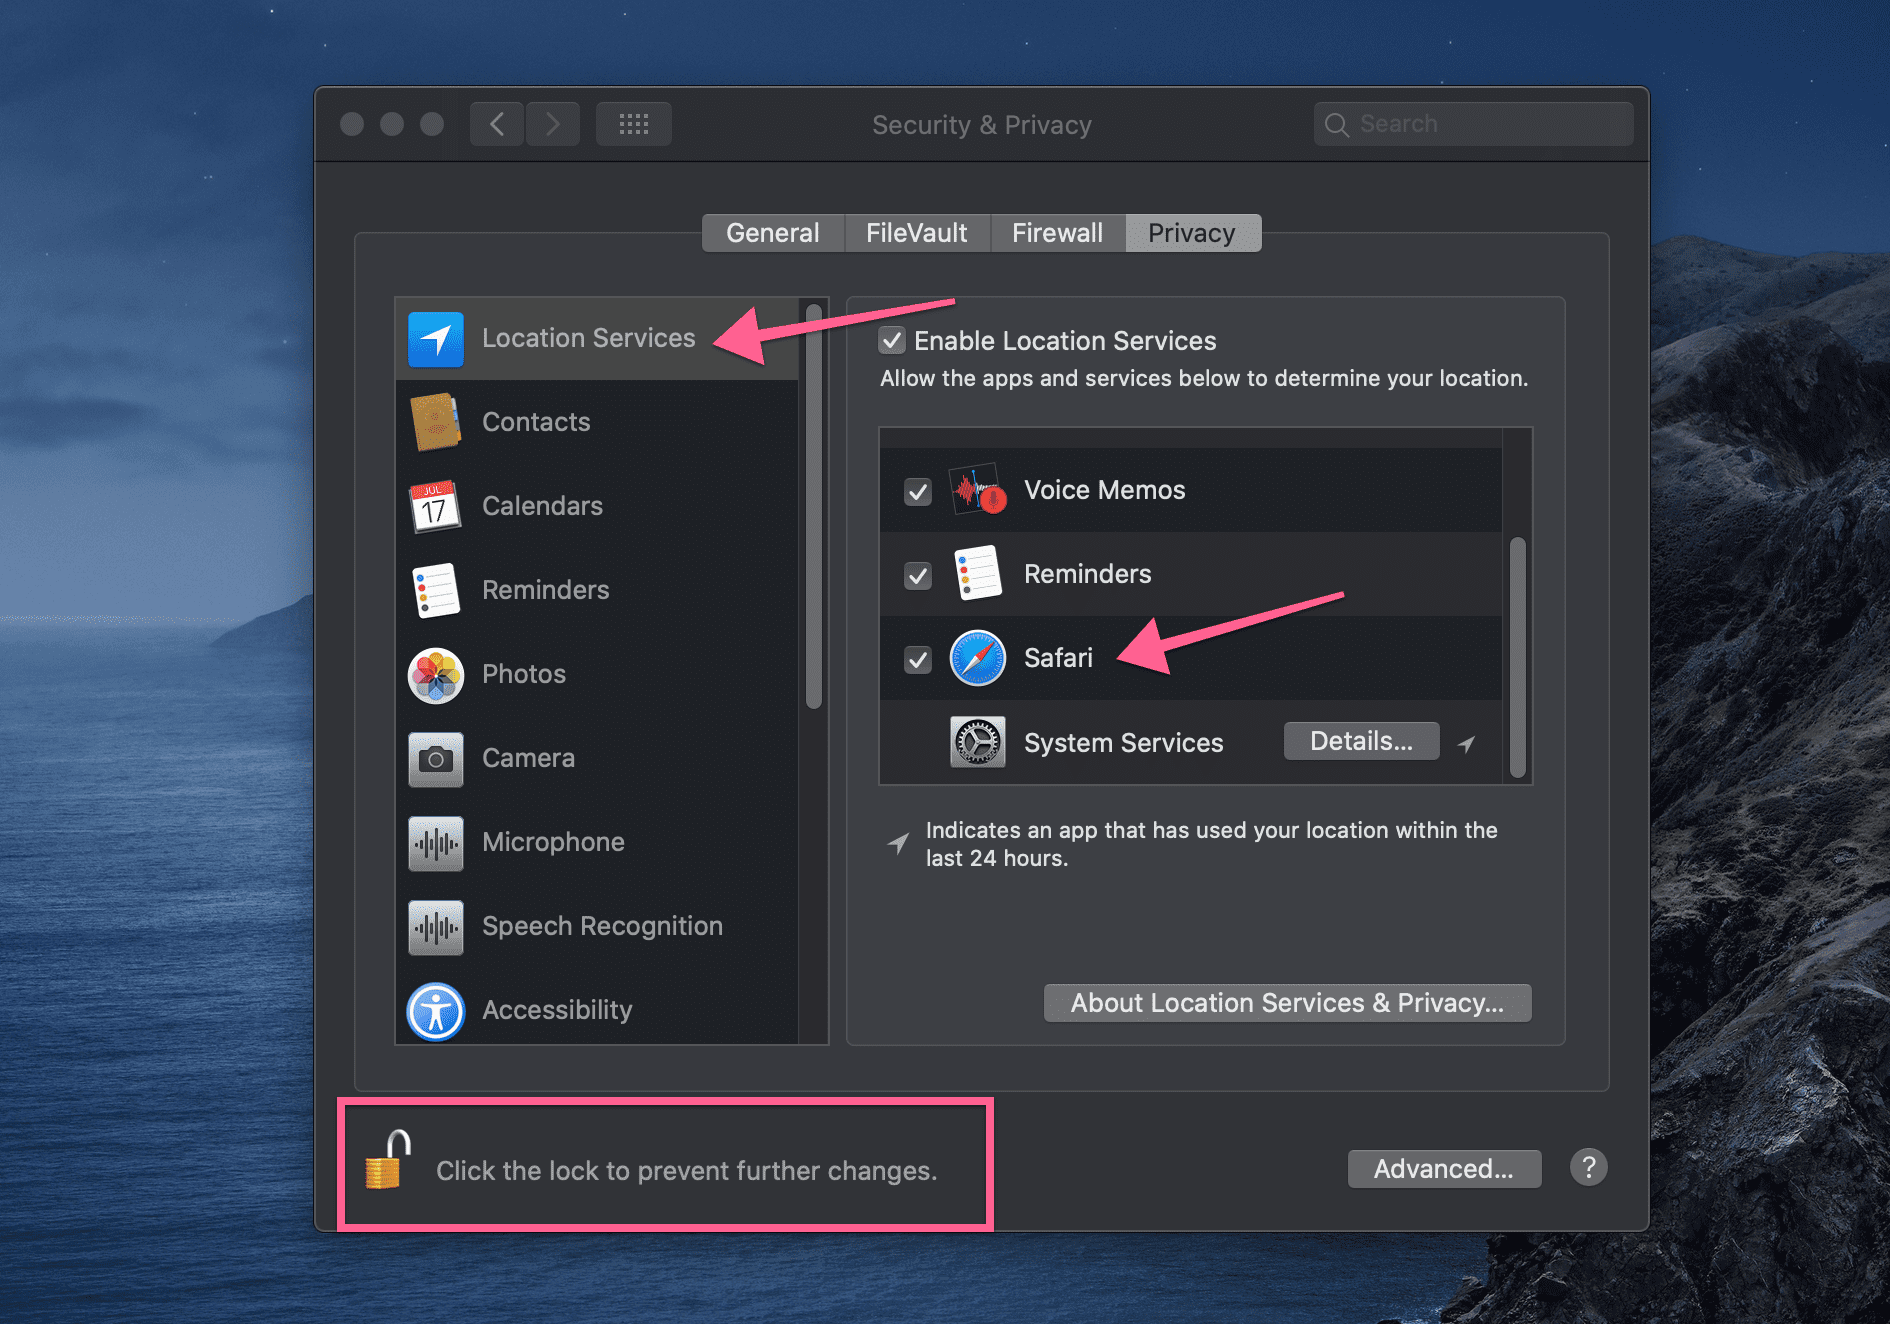Screen dimensions: 1890x1324
Task: Uncheck Reminders location access checkbox
Action: (918, 575)
